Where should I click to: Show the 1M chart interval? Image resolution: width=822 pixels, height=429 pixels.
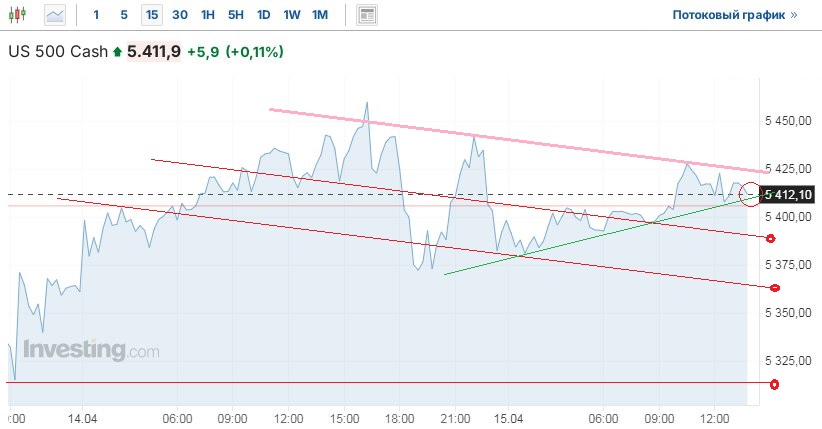click(x=320, y=15)
